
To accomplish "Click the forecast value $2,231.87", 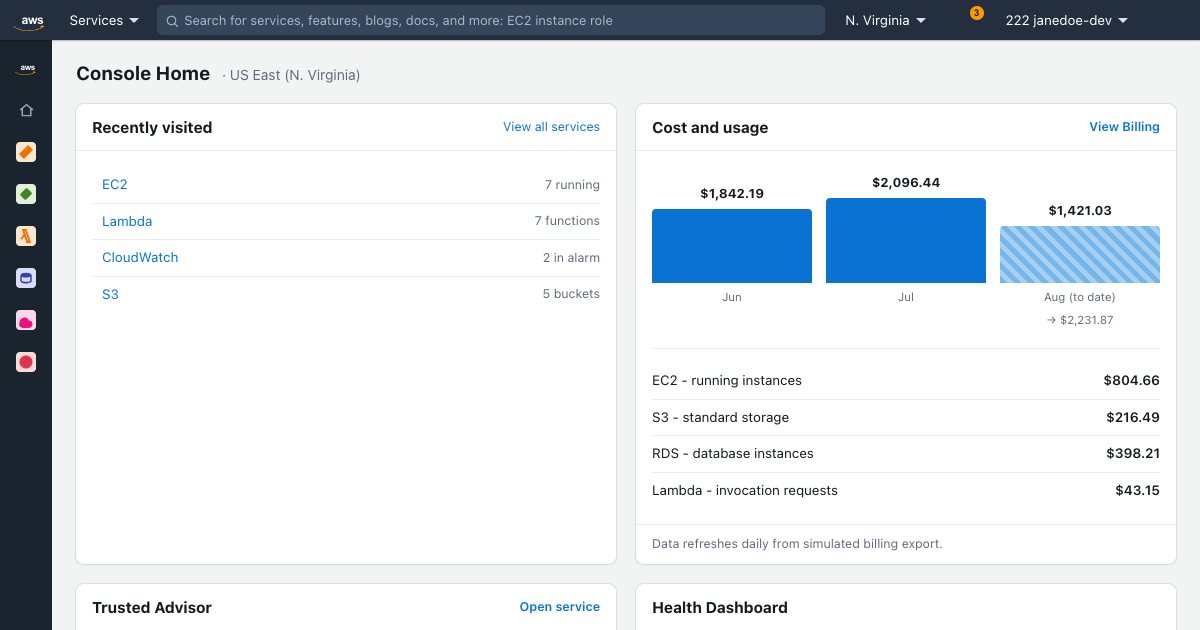I will pyautogui.click(x=1080, y=320).
